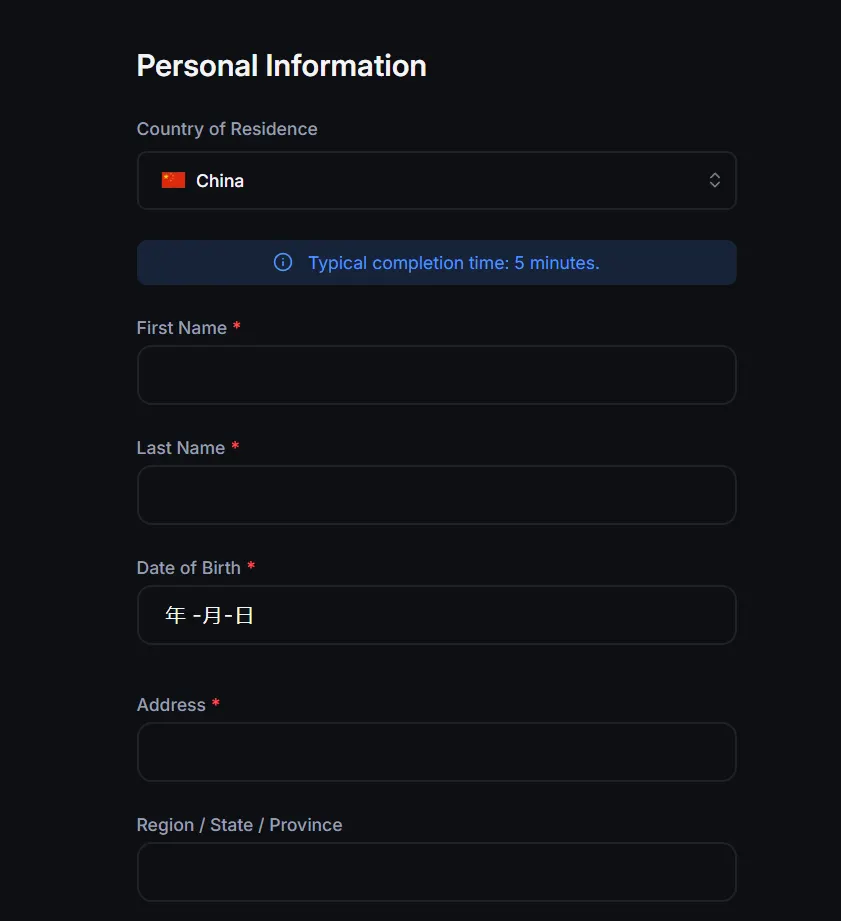Click the 'Country of Residence' label
Image resolution: width=841 pixels, height=921 pixels.
(227, 129)
